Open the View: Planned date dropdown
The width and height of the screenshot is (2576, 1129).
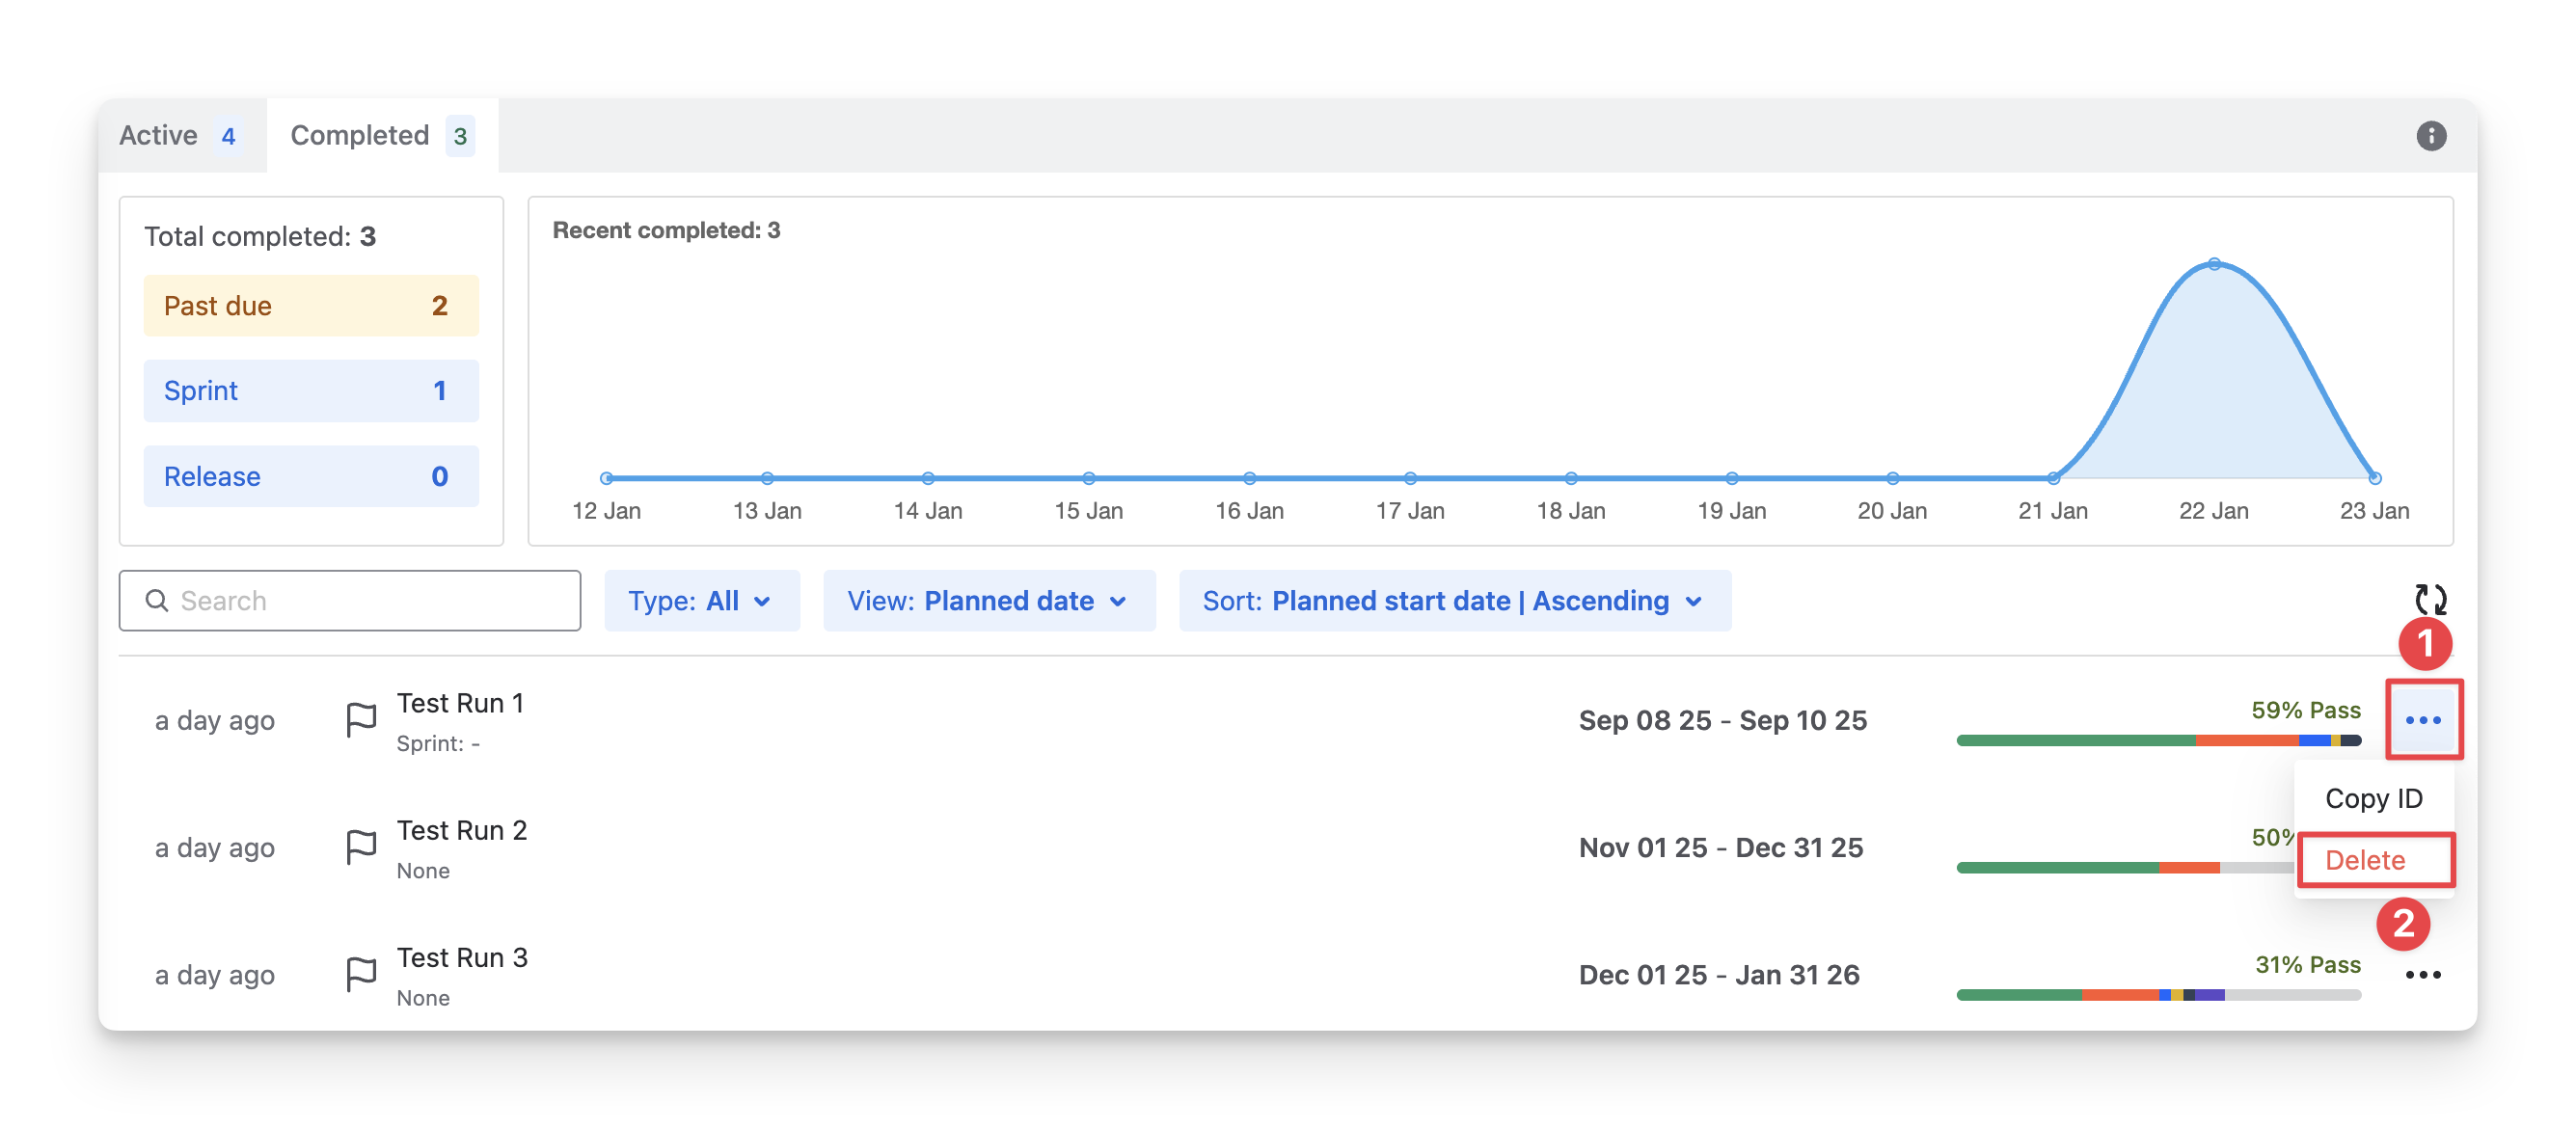pos(988,601)
